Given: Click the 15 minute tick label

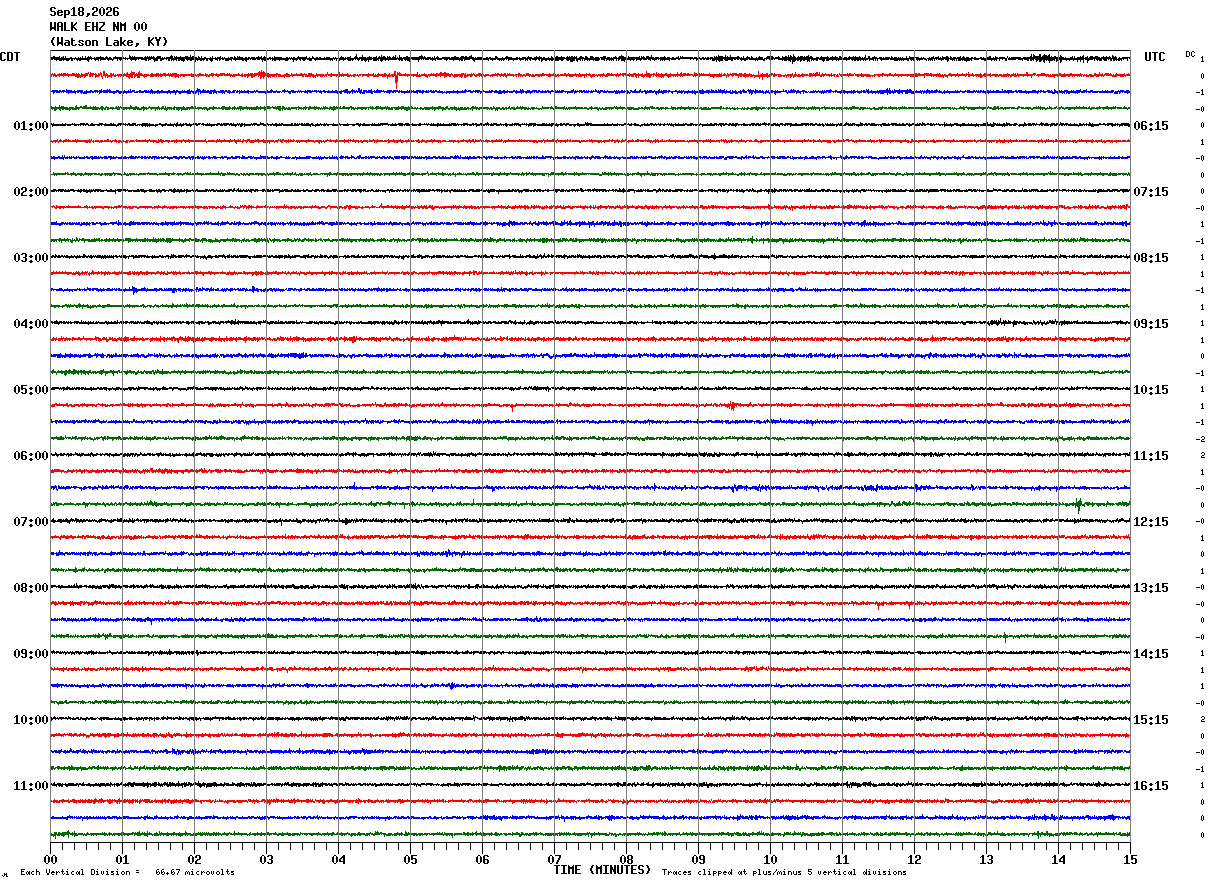Looking at the screenshot, I should (x=1130, y=859).
